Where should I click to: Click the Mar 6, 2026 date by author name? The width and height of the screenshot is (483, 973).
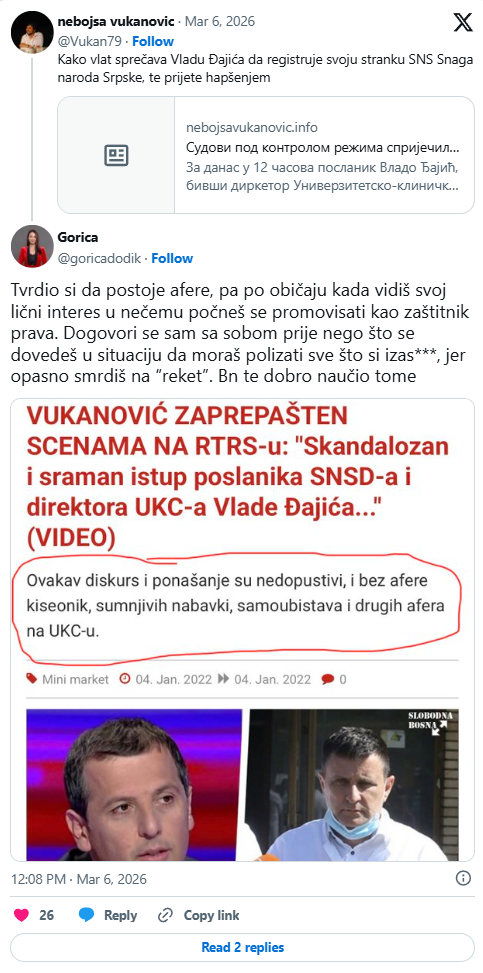pos(221,22)
